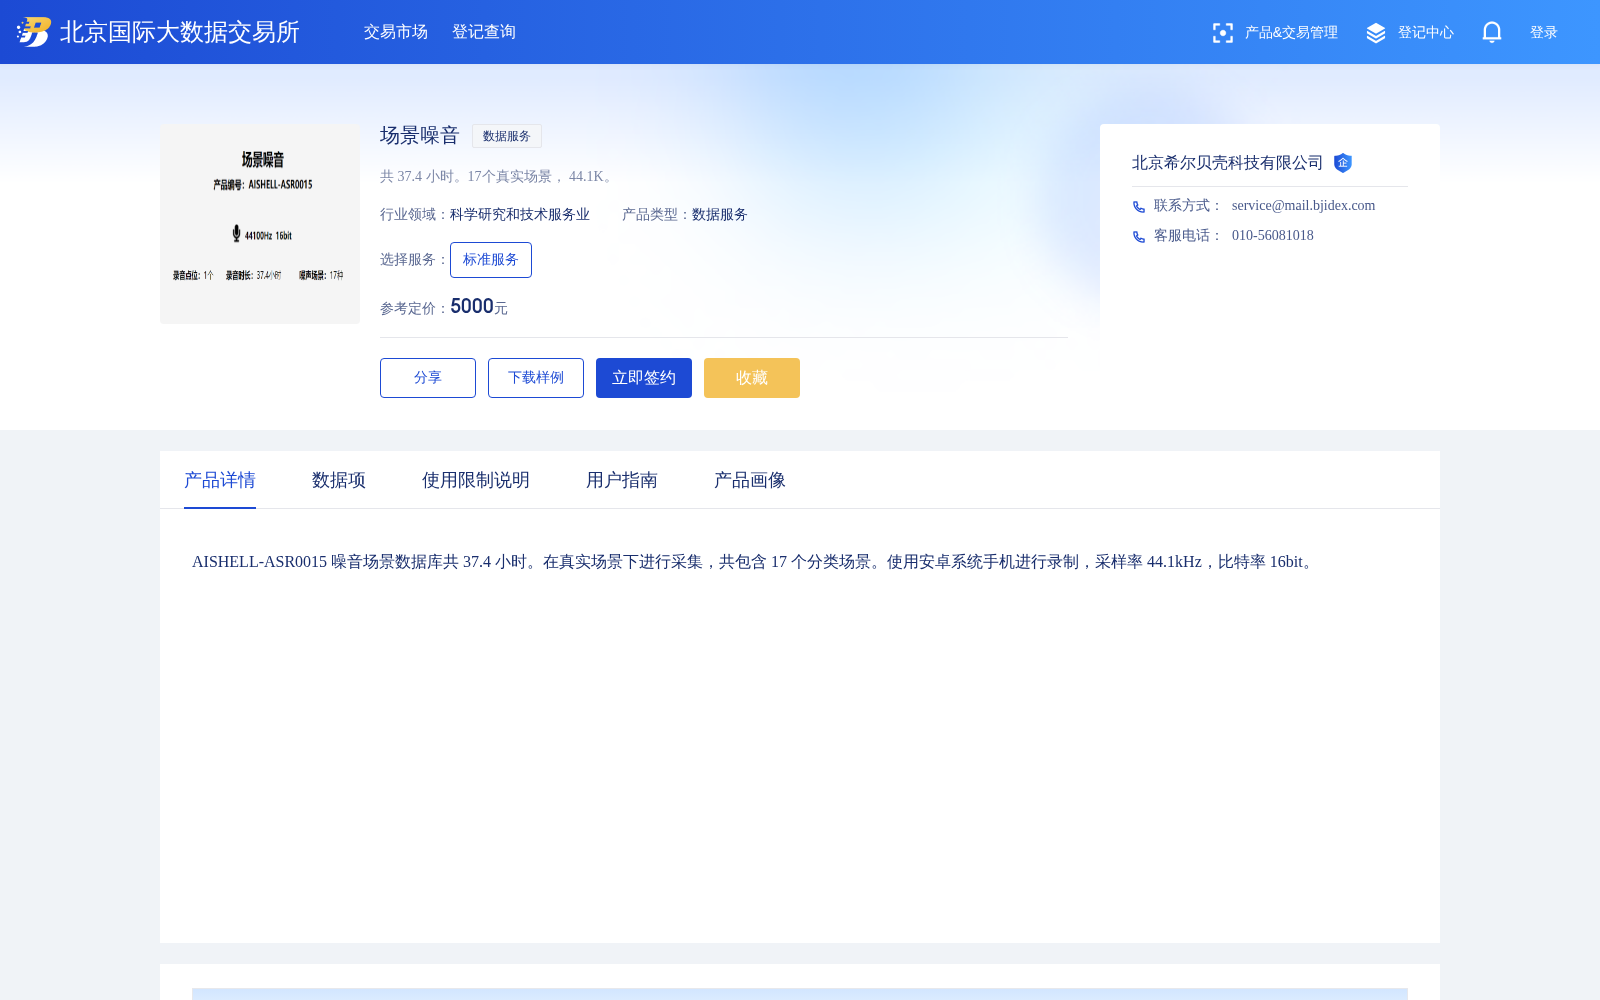The height and width of the screenshot is (1000, 1600).
Task: Go to 登记中心
Action: click(1426, 32)
